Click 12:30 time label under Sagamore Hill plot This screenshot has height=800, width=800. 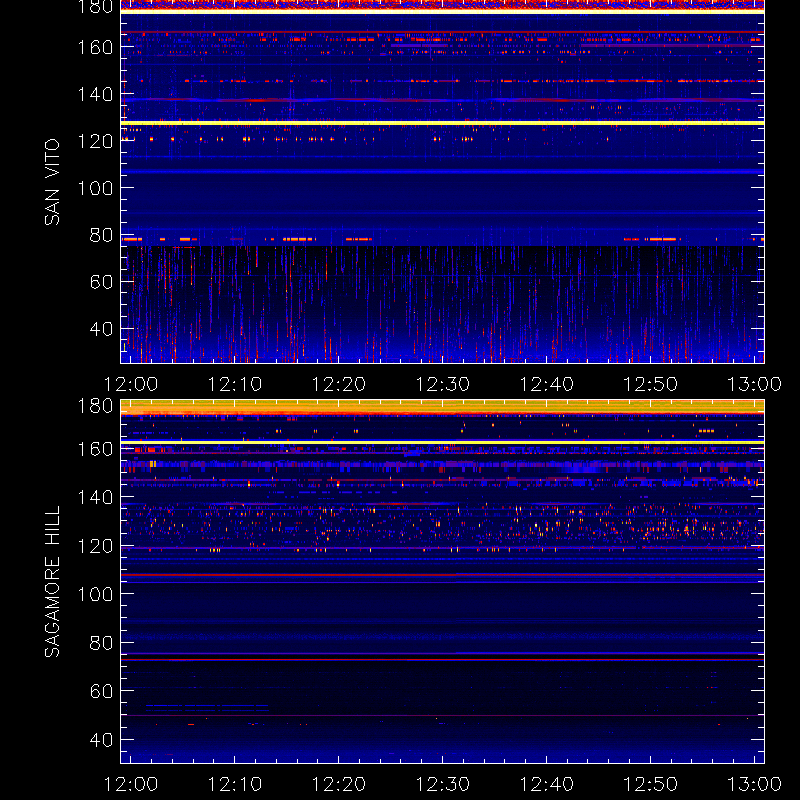442,784
